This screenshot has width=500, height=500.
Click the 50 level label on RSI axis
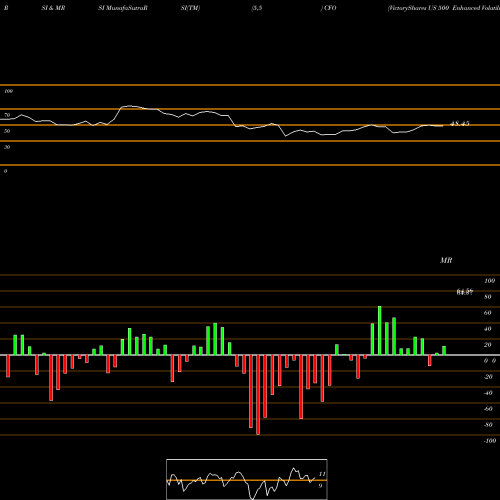point(7,131)
